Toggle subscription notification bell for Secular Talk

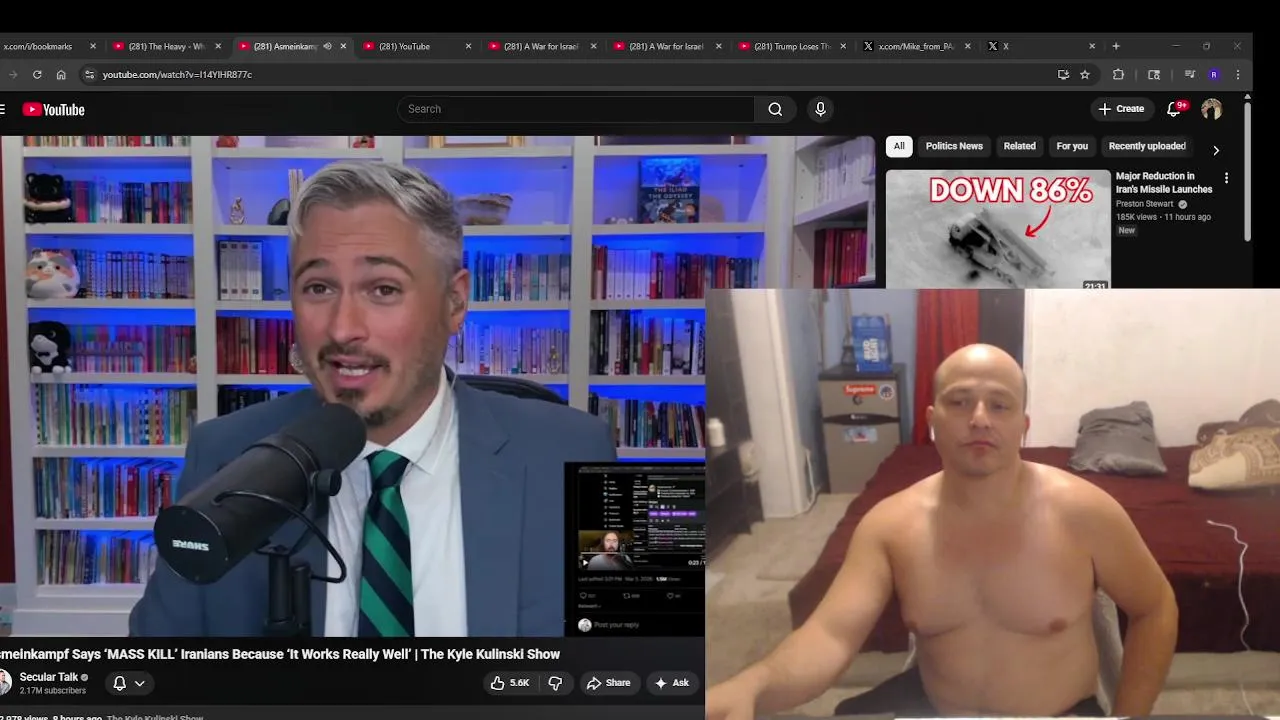[119, 683]
